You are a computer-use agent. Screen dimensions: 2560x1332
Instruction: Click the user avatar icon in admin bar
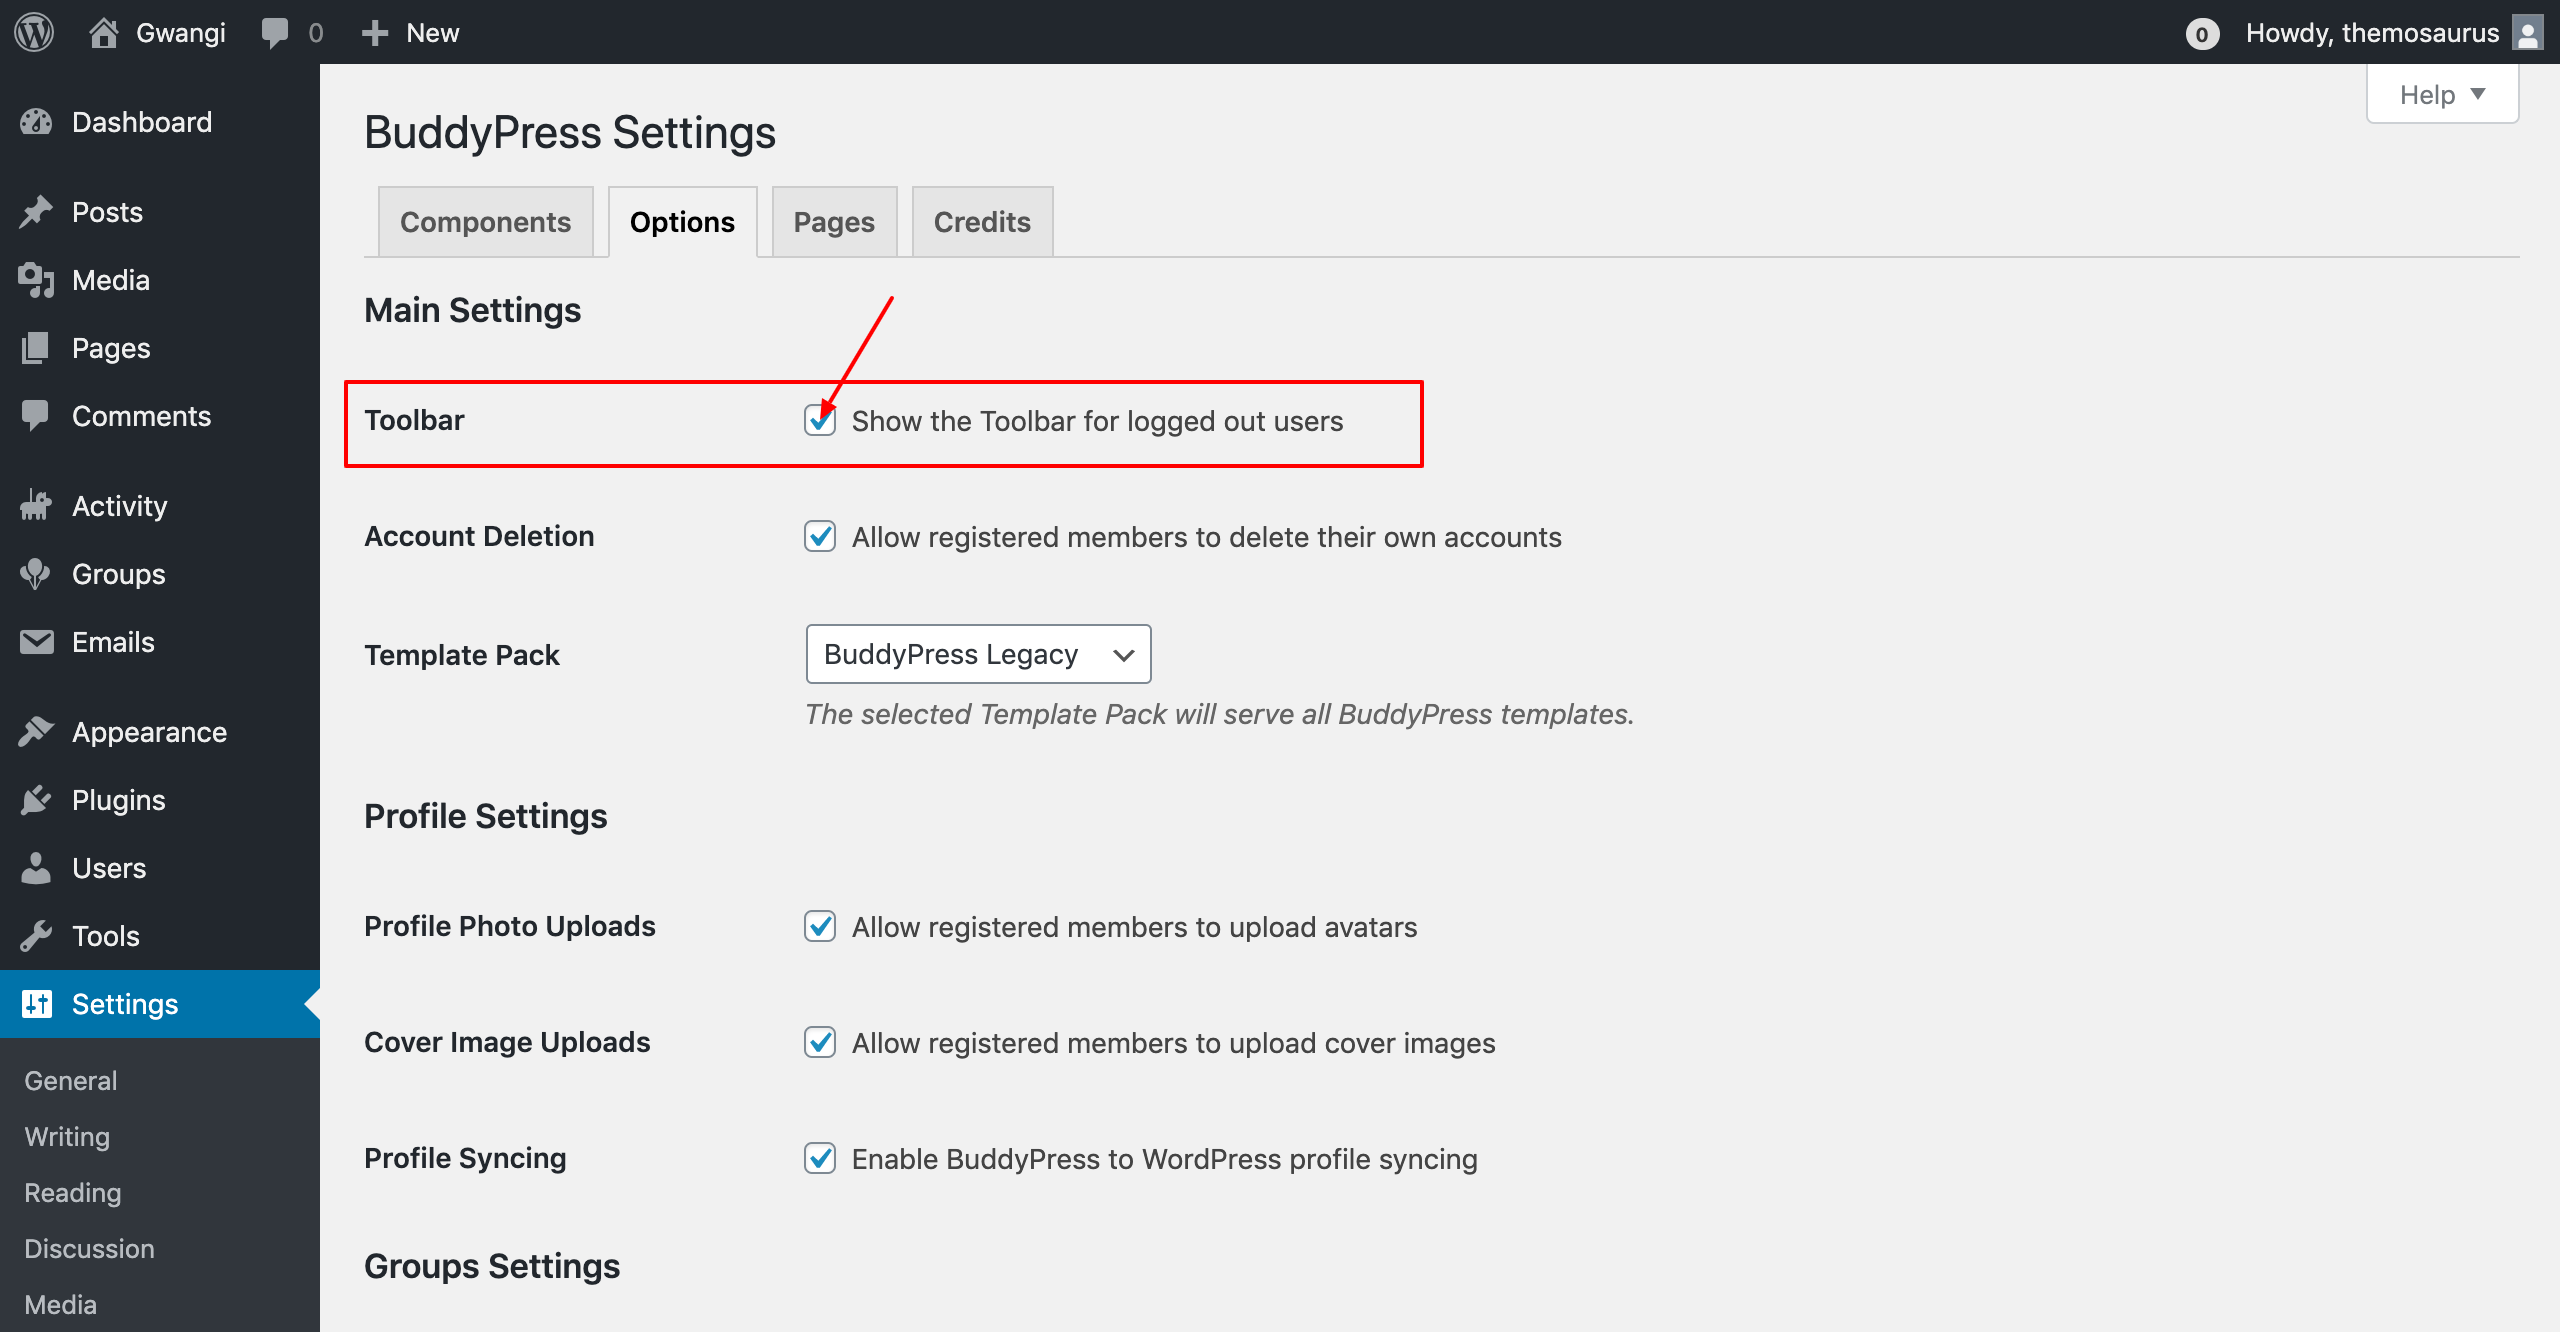click(2528, 32)
